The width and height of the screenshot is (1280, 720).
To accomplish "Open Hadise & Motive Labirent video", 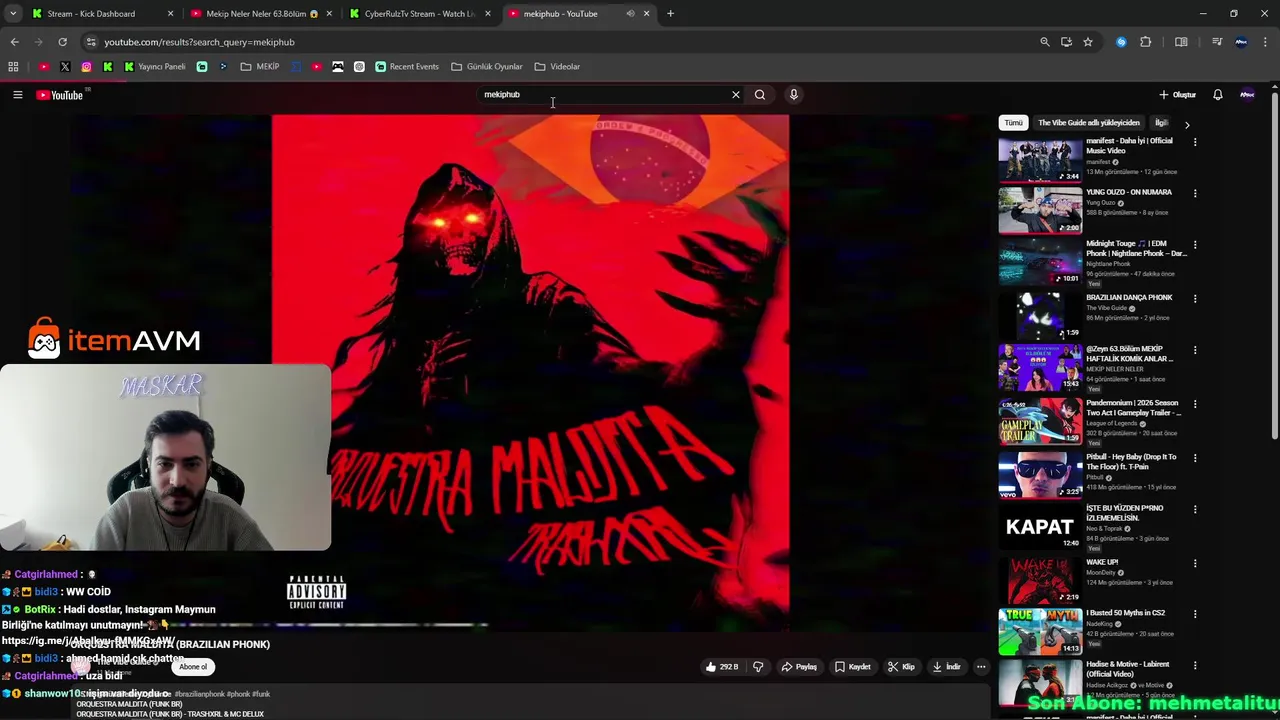I will pos(1128,669).
